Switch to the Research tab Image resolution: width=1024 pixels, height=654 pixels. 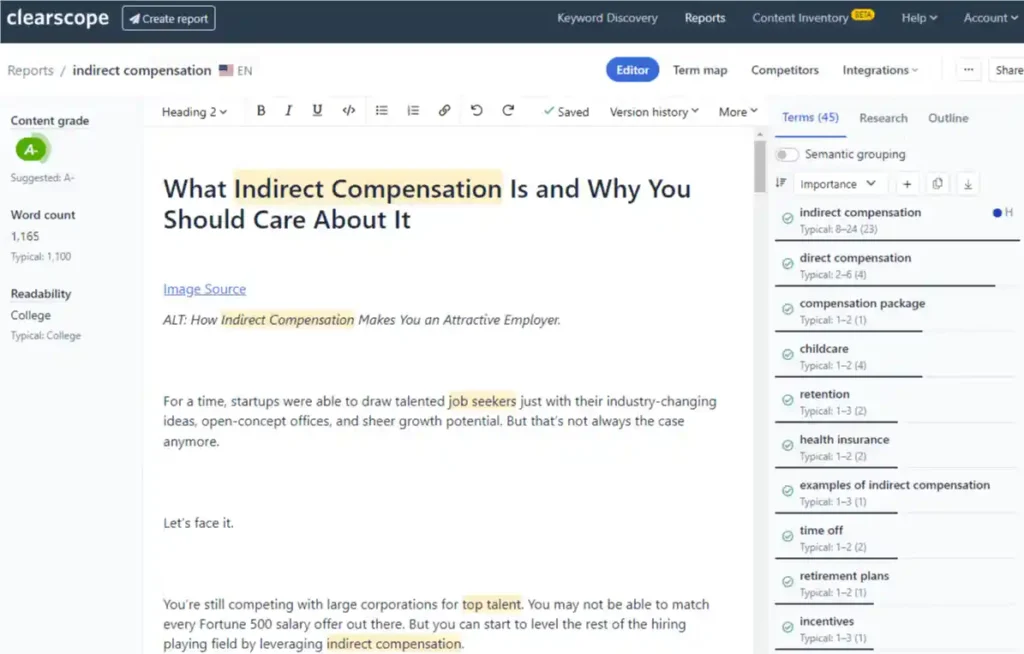(883, 118)
